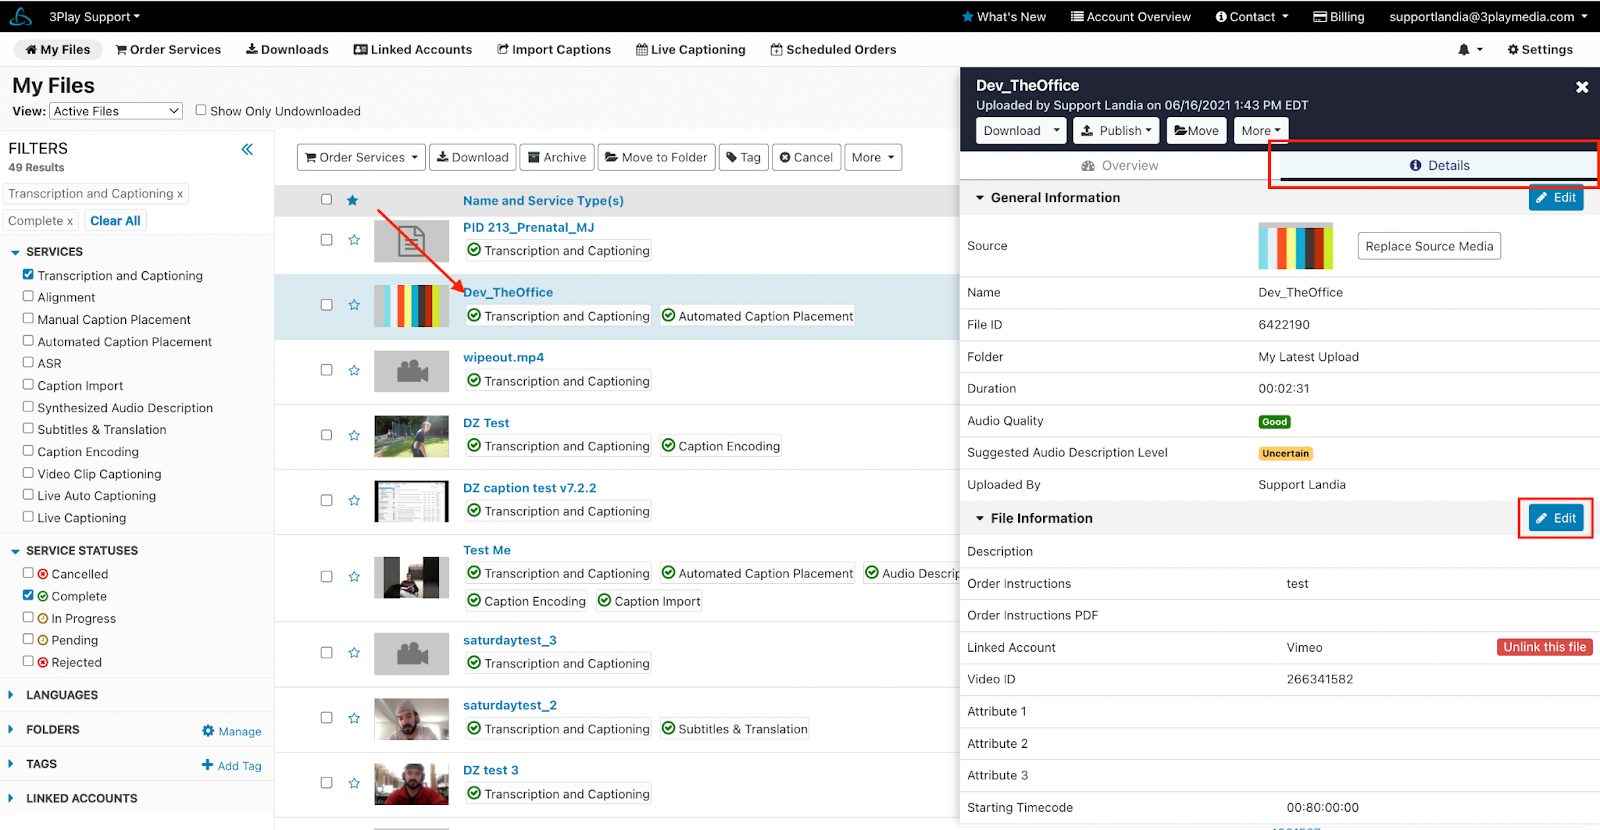1600x830 pixels.
Task: Click the favorites star column header
Action: [x=353, y=200]
